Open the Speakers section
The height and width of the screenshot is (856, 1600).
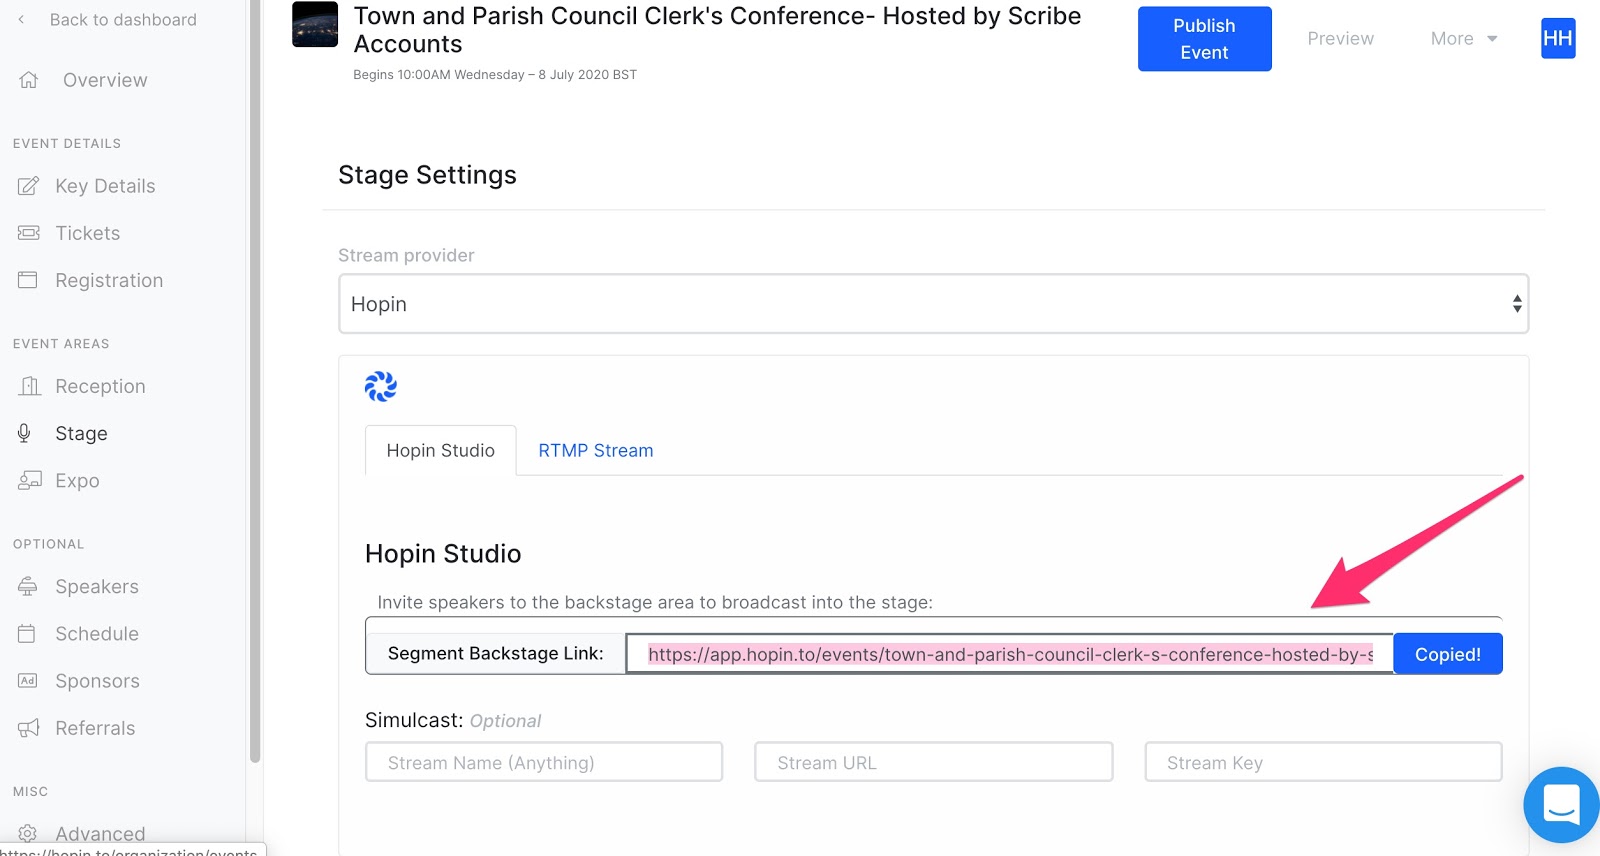pos(97,586)
